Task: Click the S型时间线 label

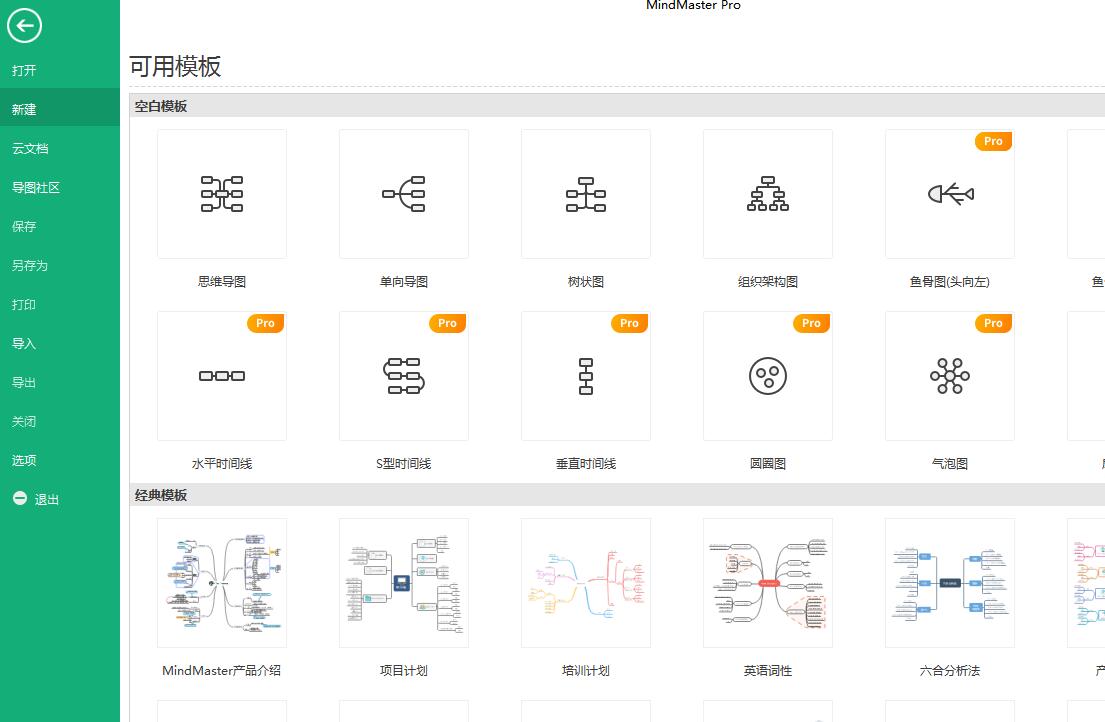Action: tap(404, 463)
